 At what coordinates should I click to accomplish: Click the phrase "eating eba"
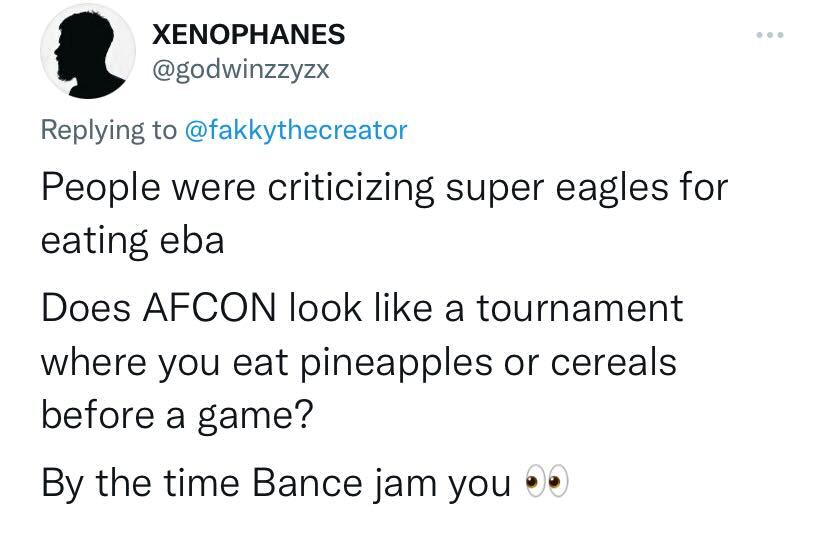pos(132,241)
